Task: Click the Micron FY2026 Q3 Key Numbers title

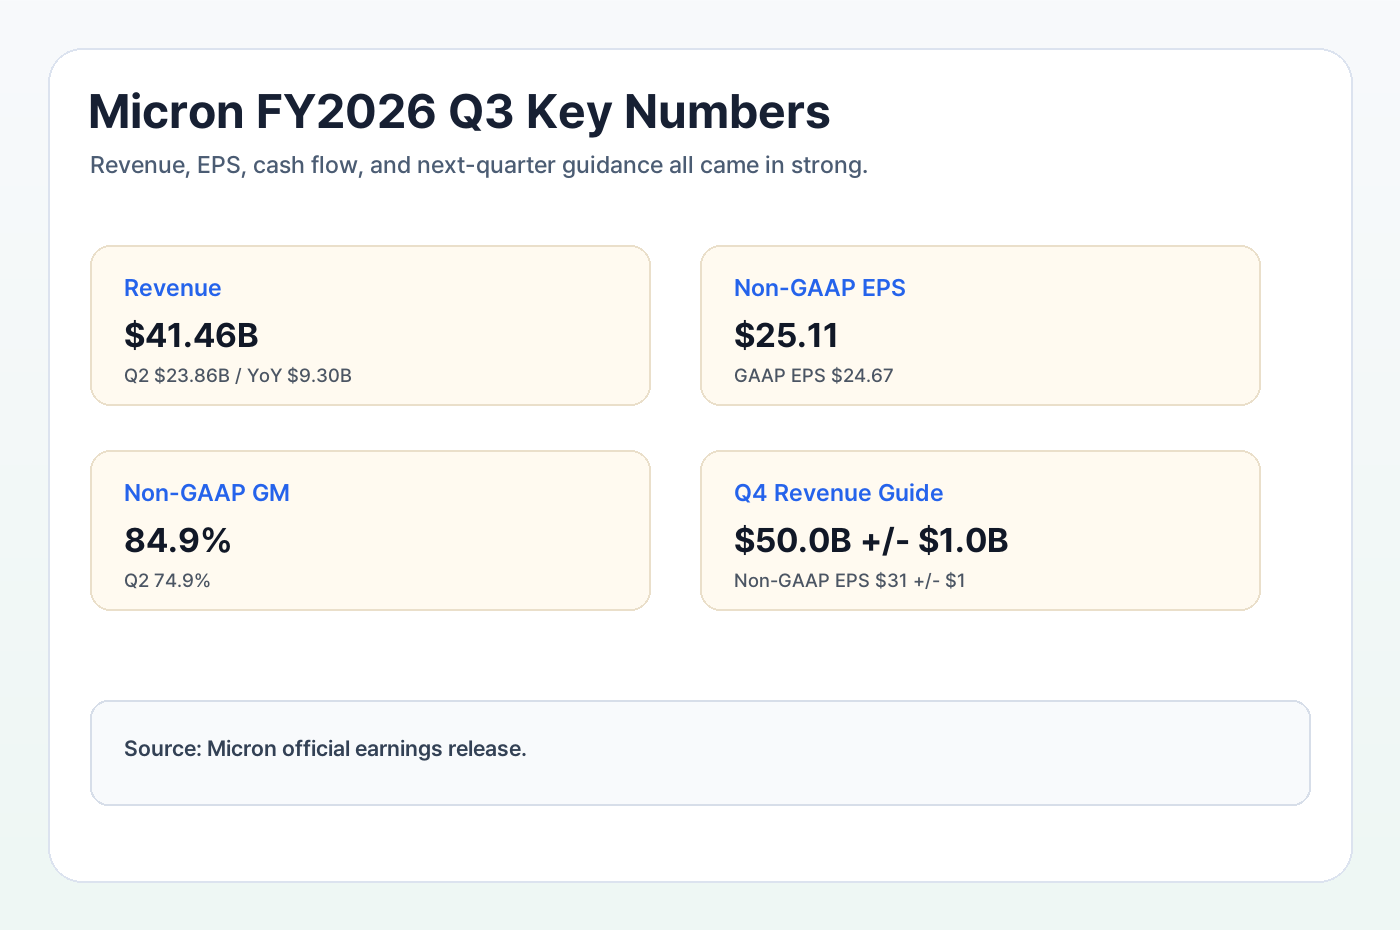Action: (459, 112)
